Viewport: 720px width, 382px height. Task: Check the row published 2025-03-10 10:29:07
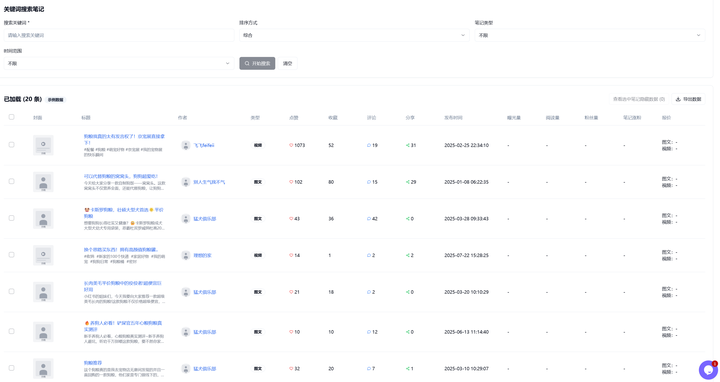click(11, 368)
